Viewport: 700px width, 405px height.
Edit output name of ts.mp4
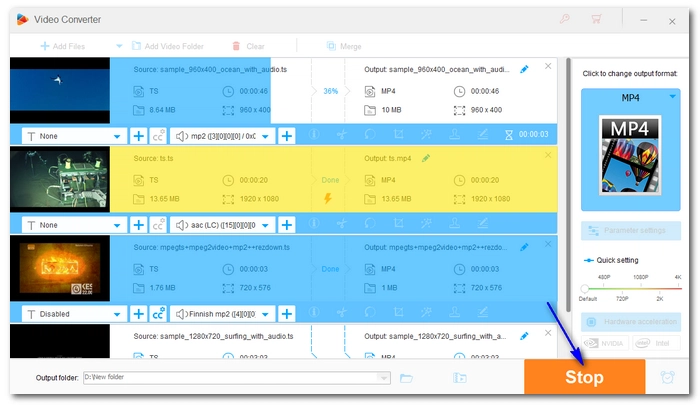click(x=426, y=158)
